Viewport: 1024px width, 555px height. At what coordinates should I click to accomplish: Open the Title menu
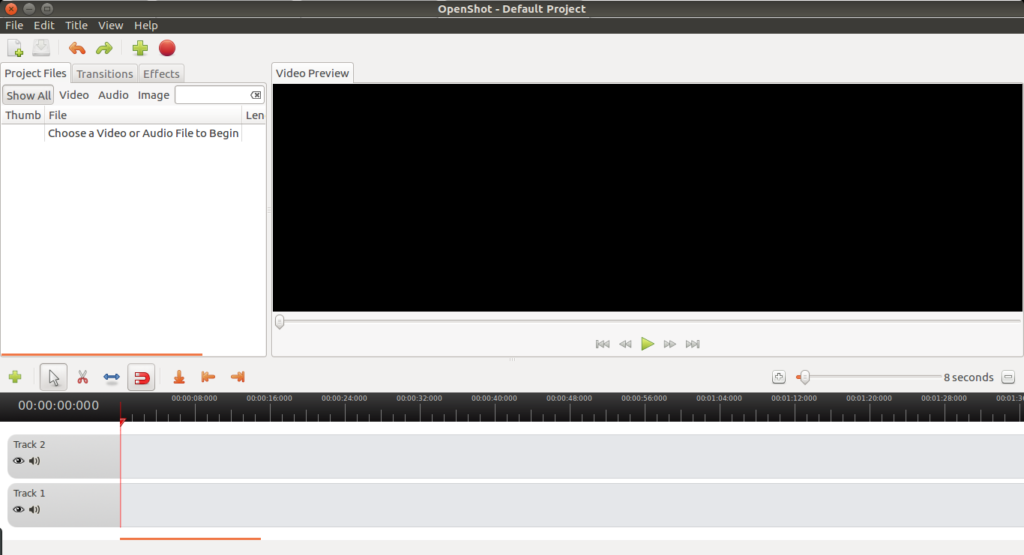pos(76,25)
